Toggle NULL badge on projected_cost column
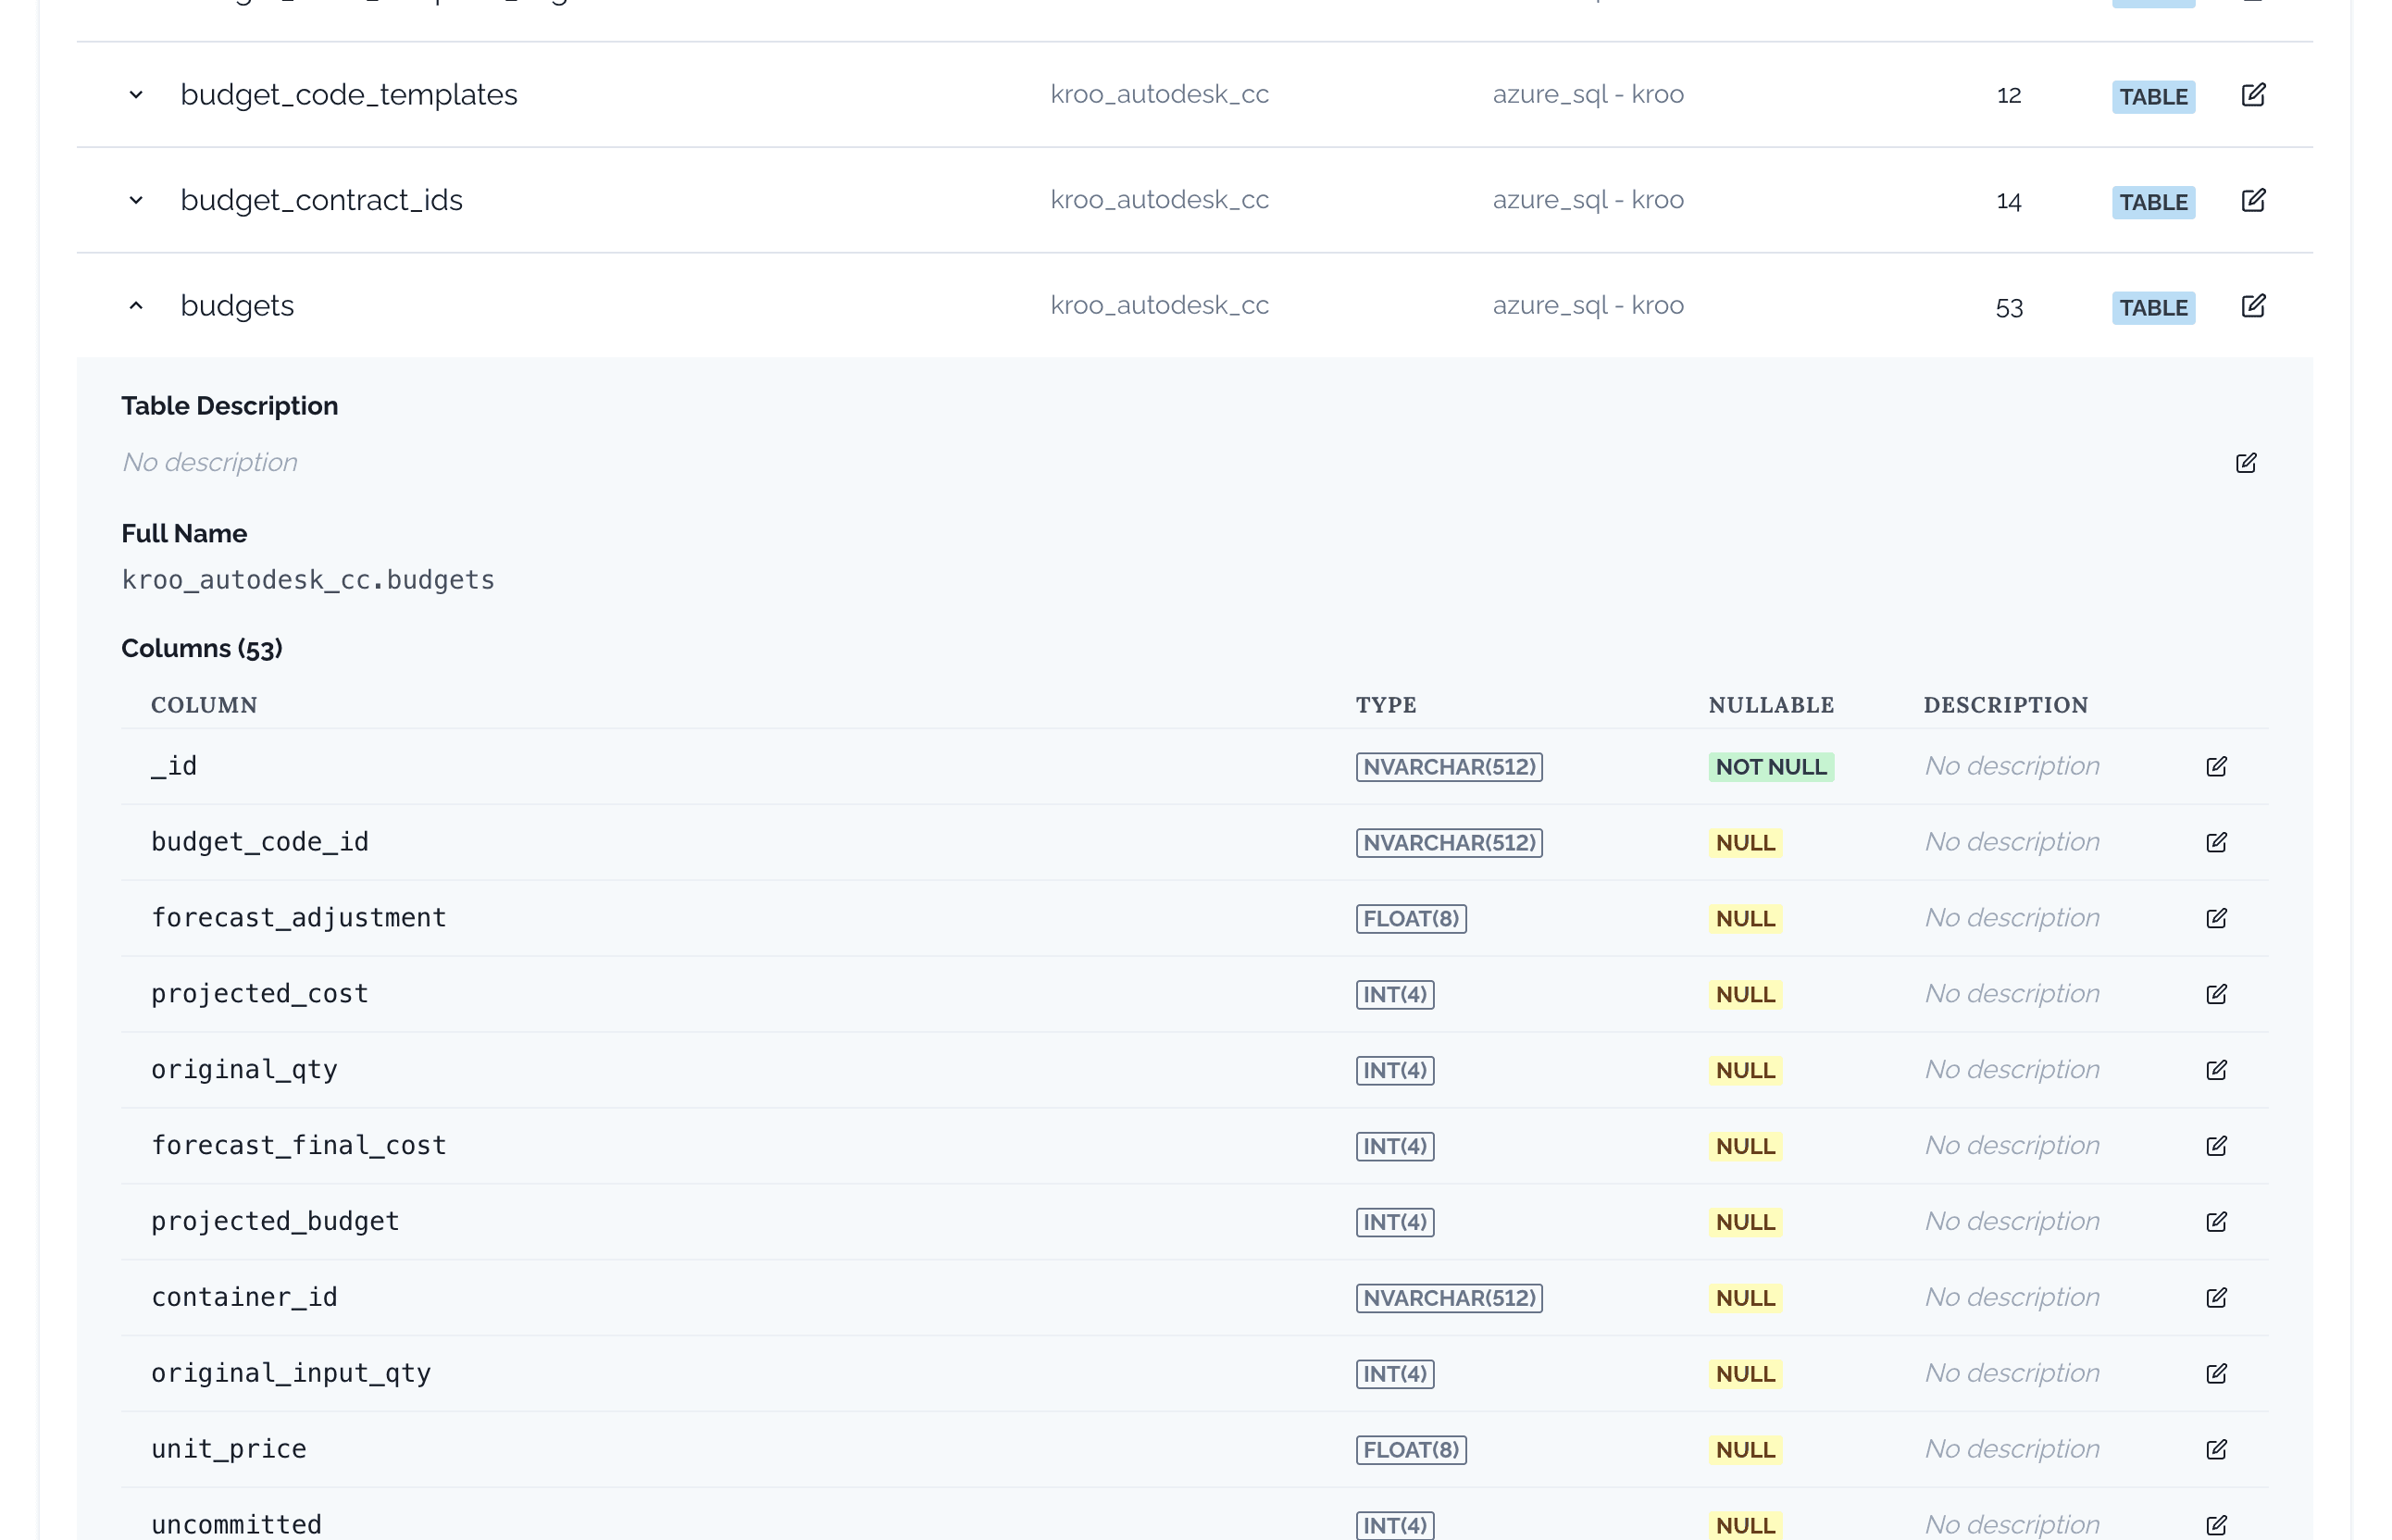This screenshot has width=2392, height=1540. point(1745,994)
